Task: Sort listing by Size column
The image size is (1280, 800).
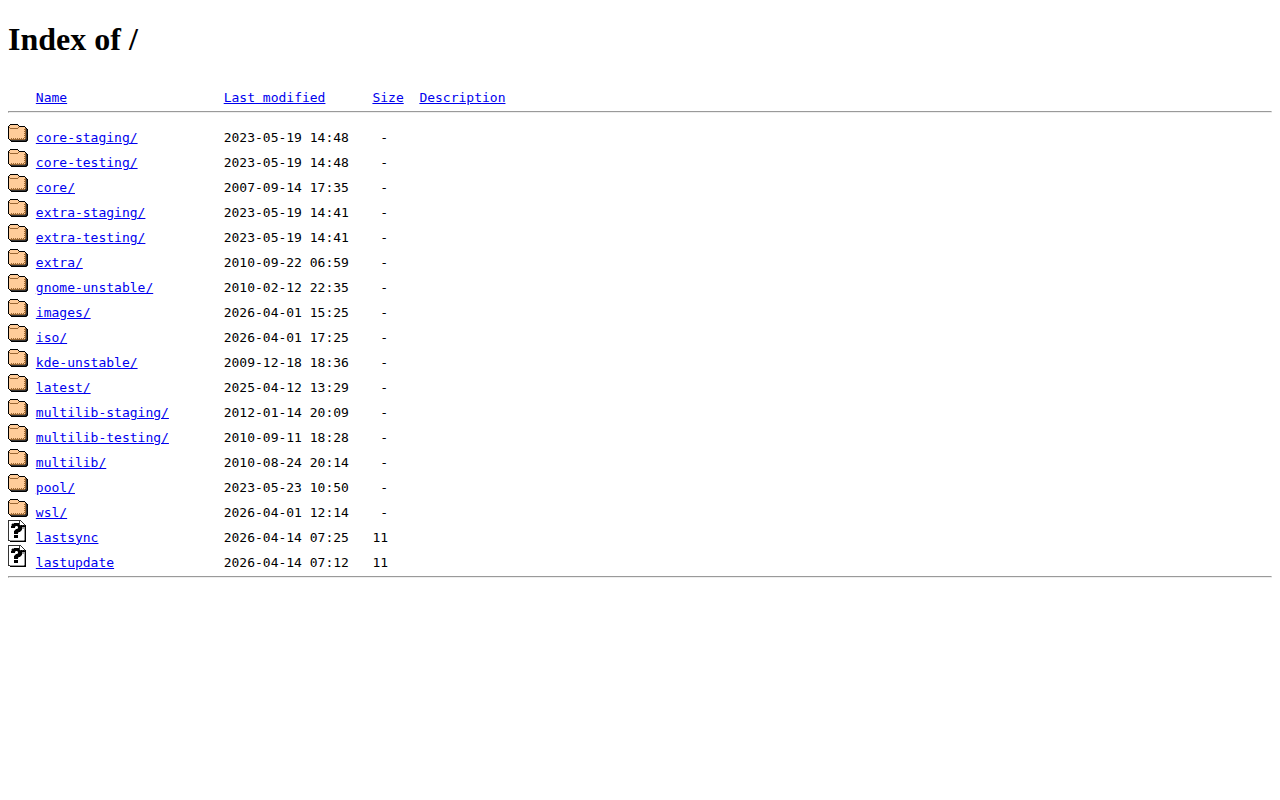Action: [388, 97]
